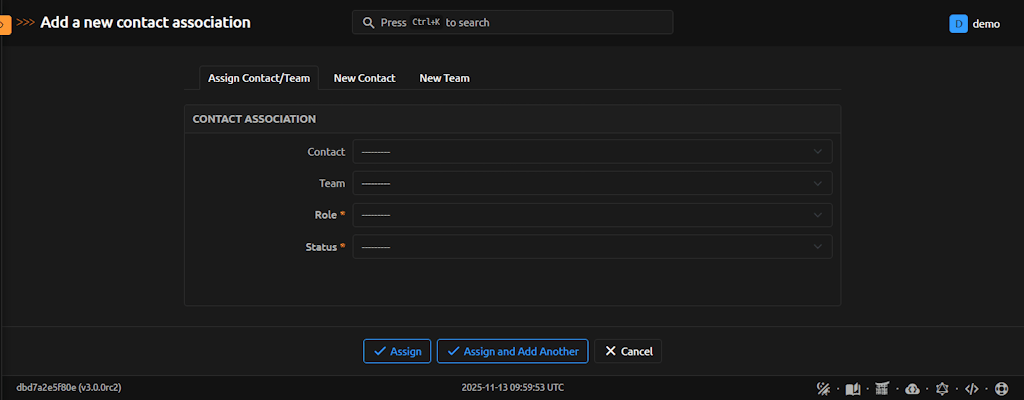Click the blue D user avatar
This screenshot has width=1024, height=400.
[958, 23]
